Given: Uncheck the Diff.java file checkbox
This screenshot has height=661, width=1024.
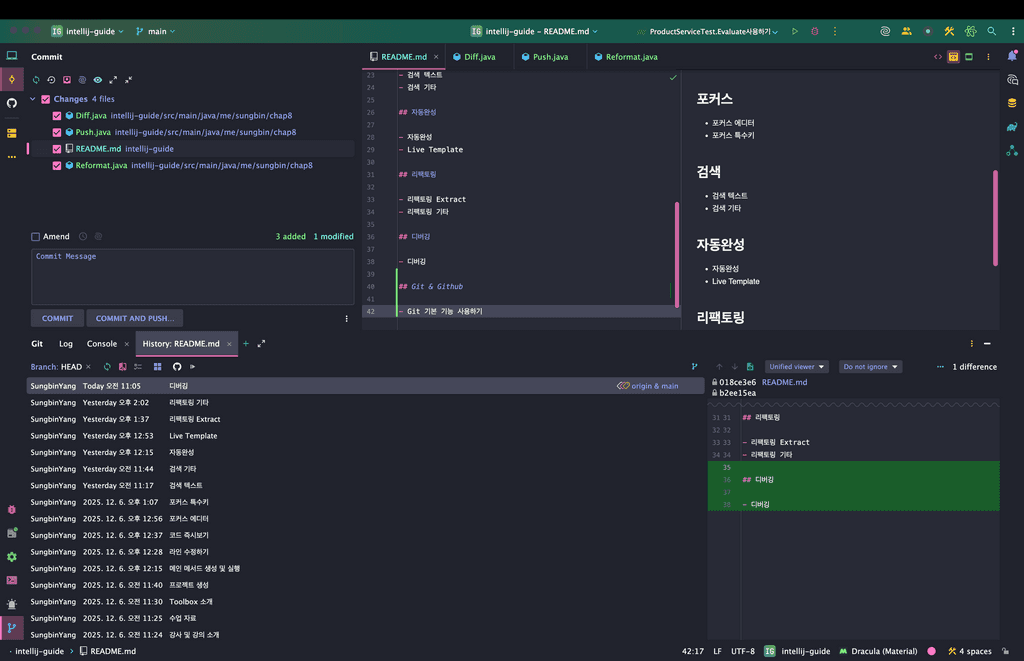Looking at the screenshot, I should (57, 115).
